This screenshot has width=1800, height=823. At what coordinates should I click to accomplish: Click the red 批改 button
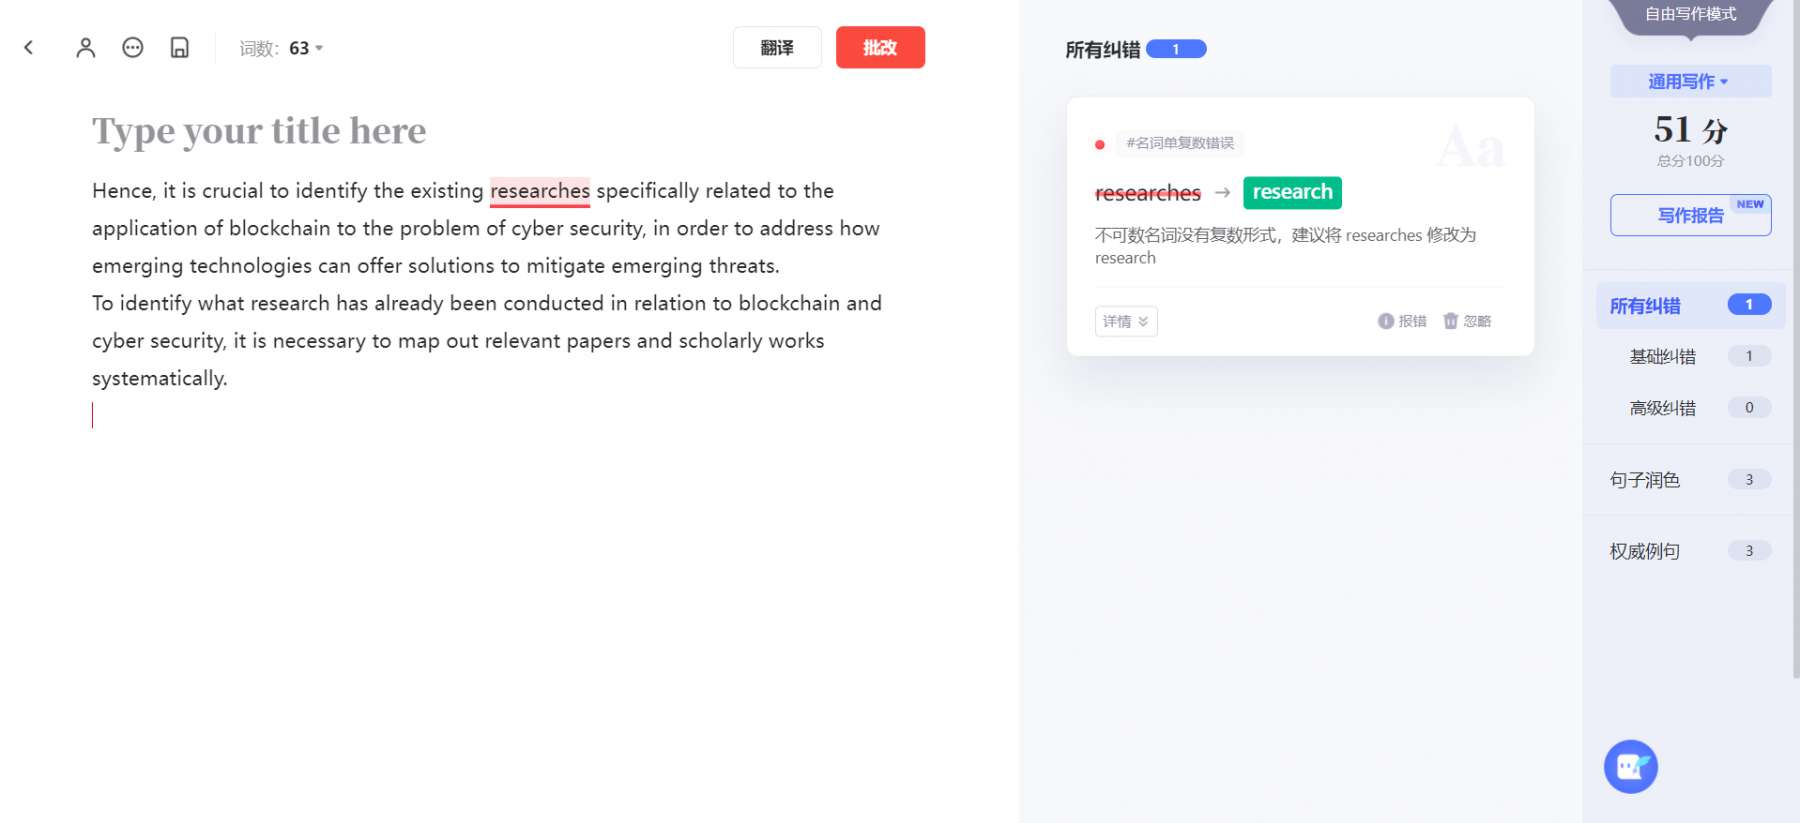[880, 47]
